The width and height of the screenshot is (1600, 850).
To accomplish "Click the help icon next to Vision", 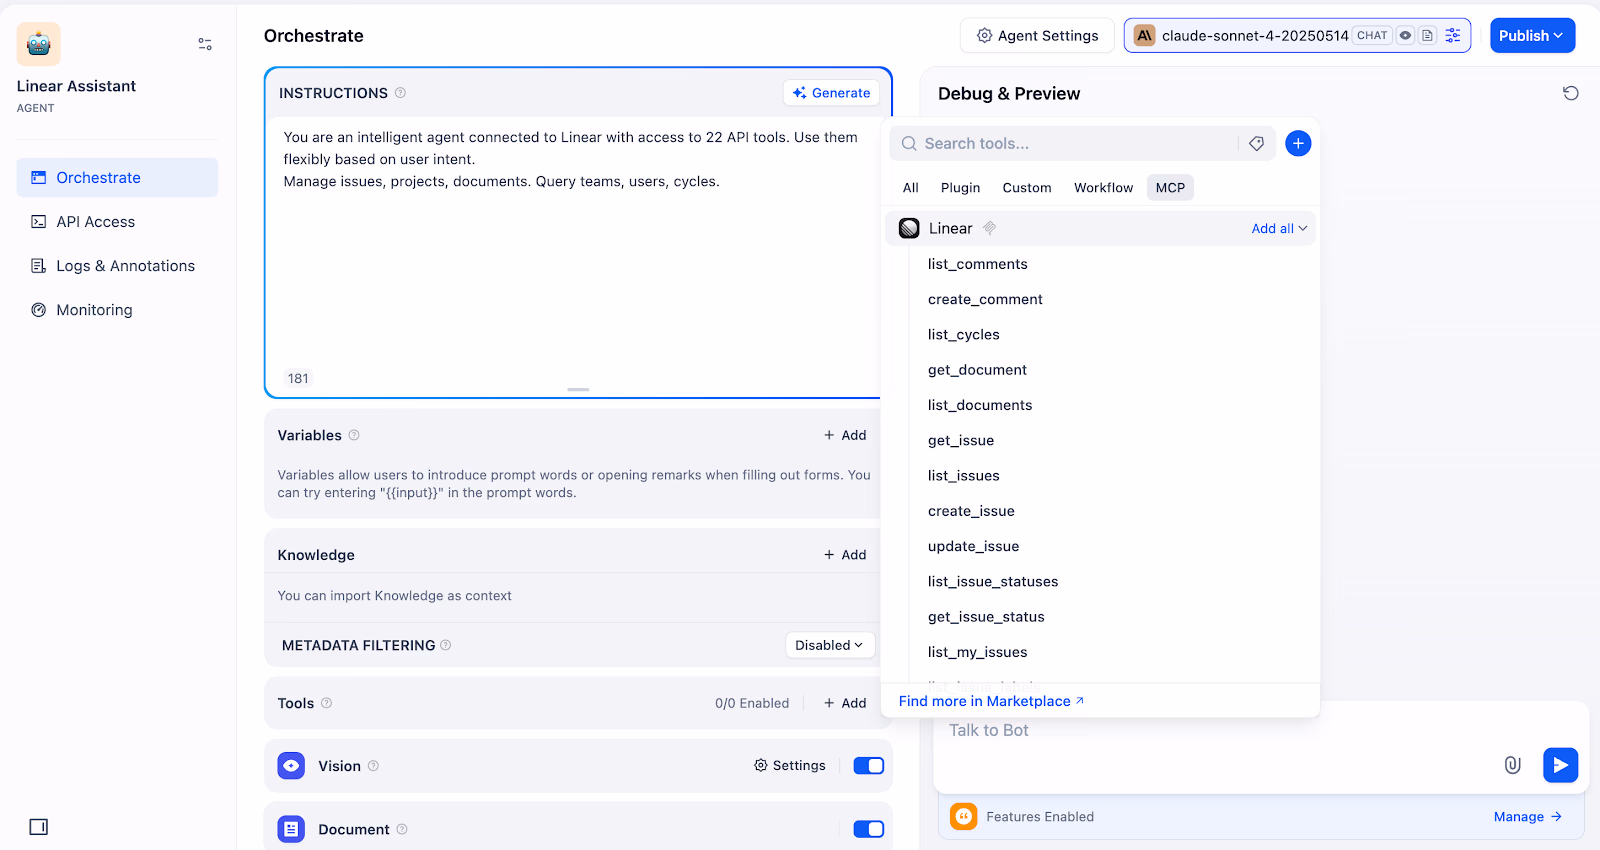I will pyautogui.click(x=373, y=766).
